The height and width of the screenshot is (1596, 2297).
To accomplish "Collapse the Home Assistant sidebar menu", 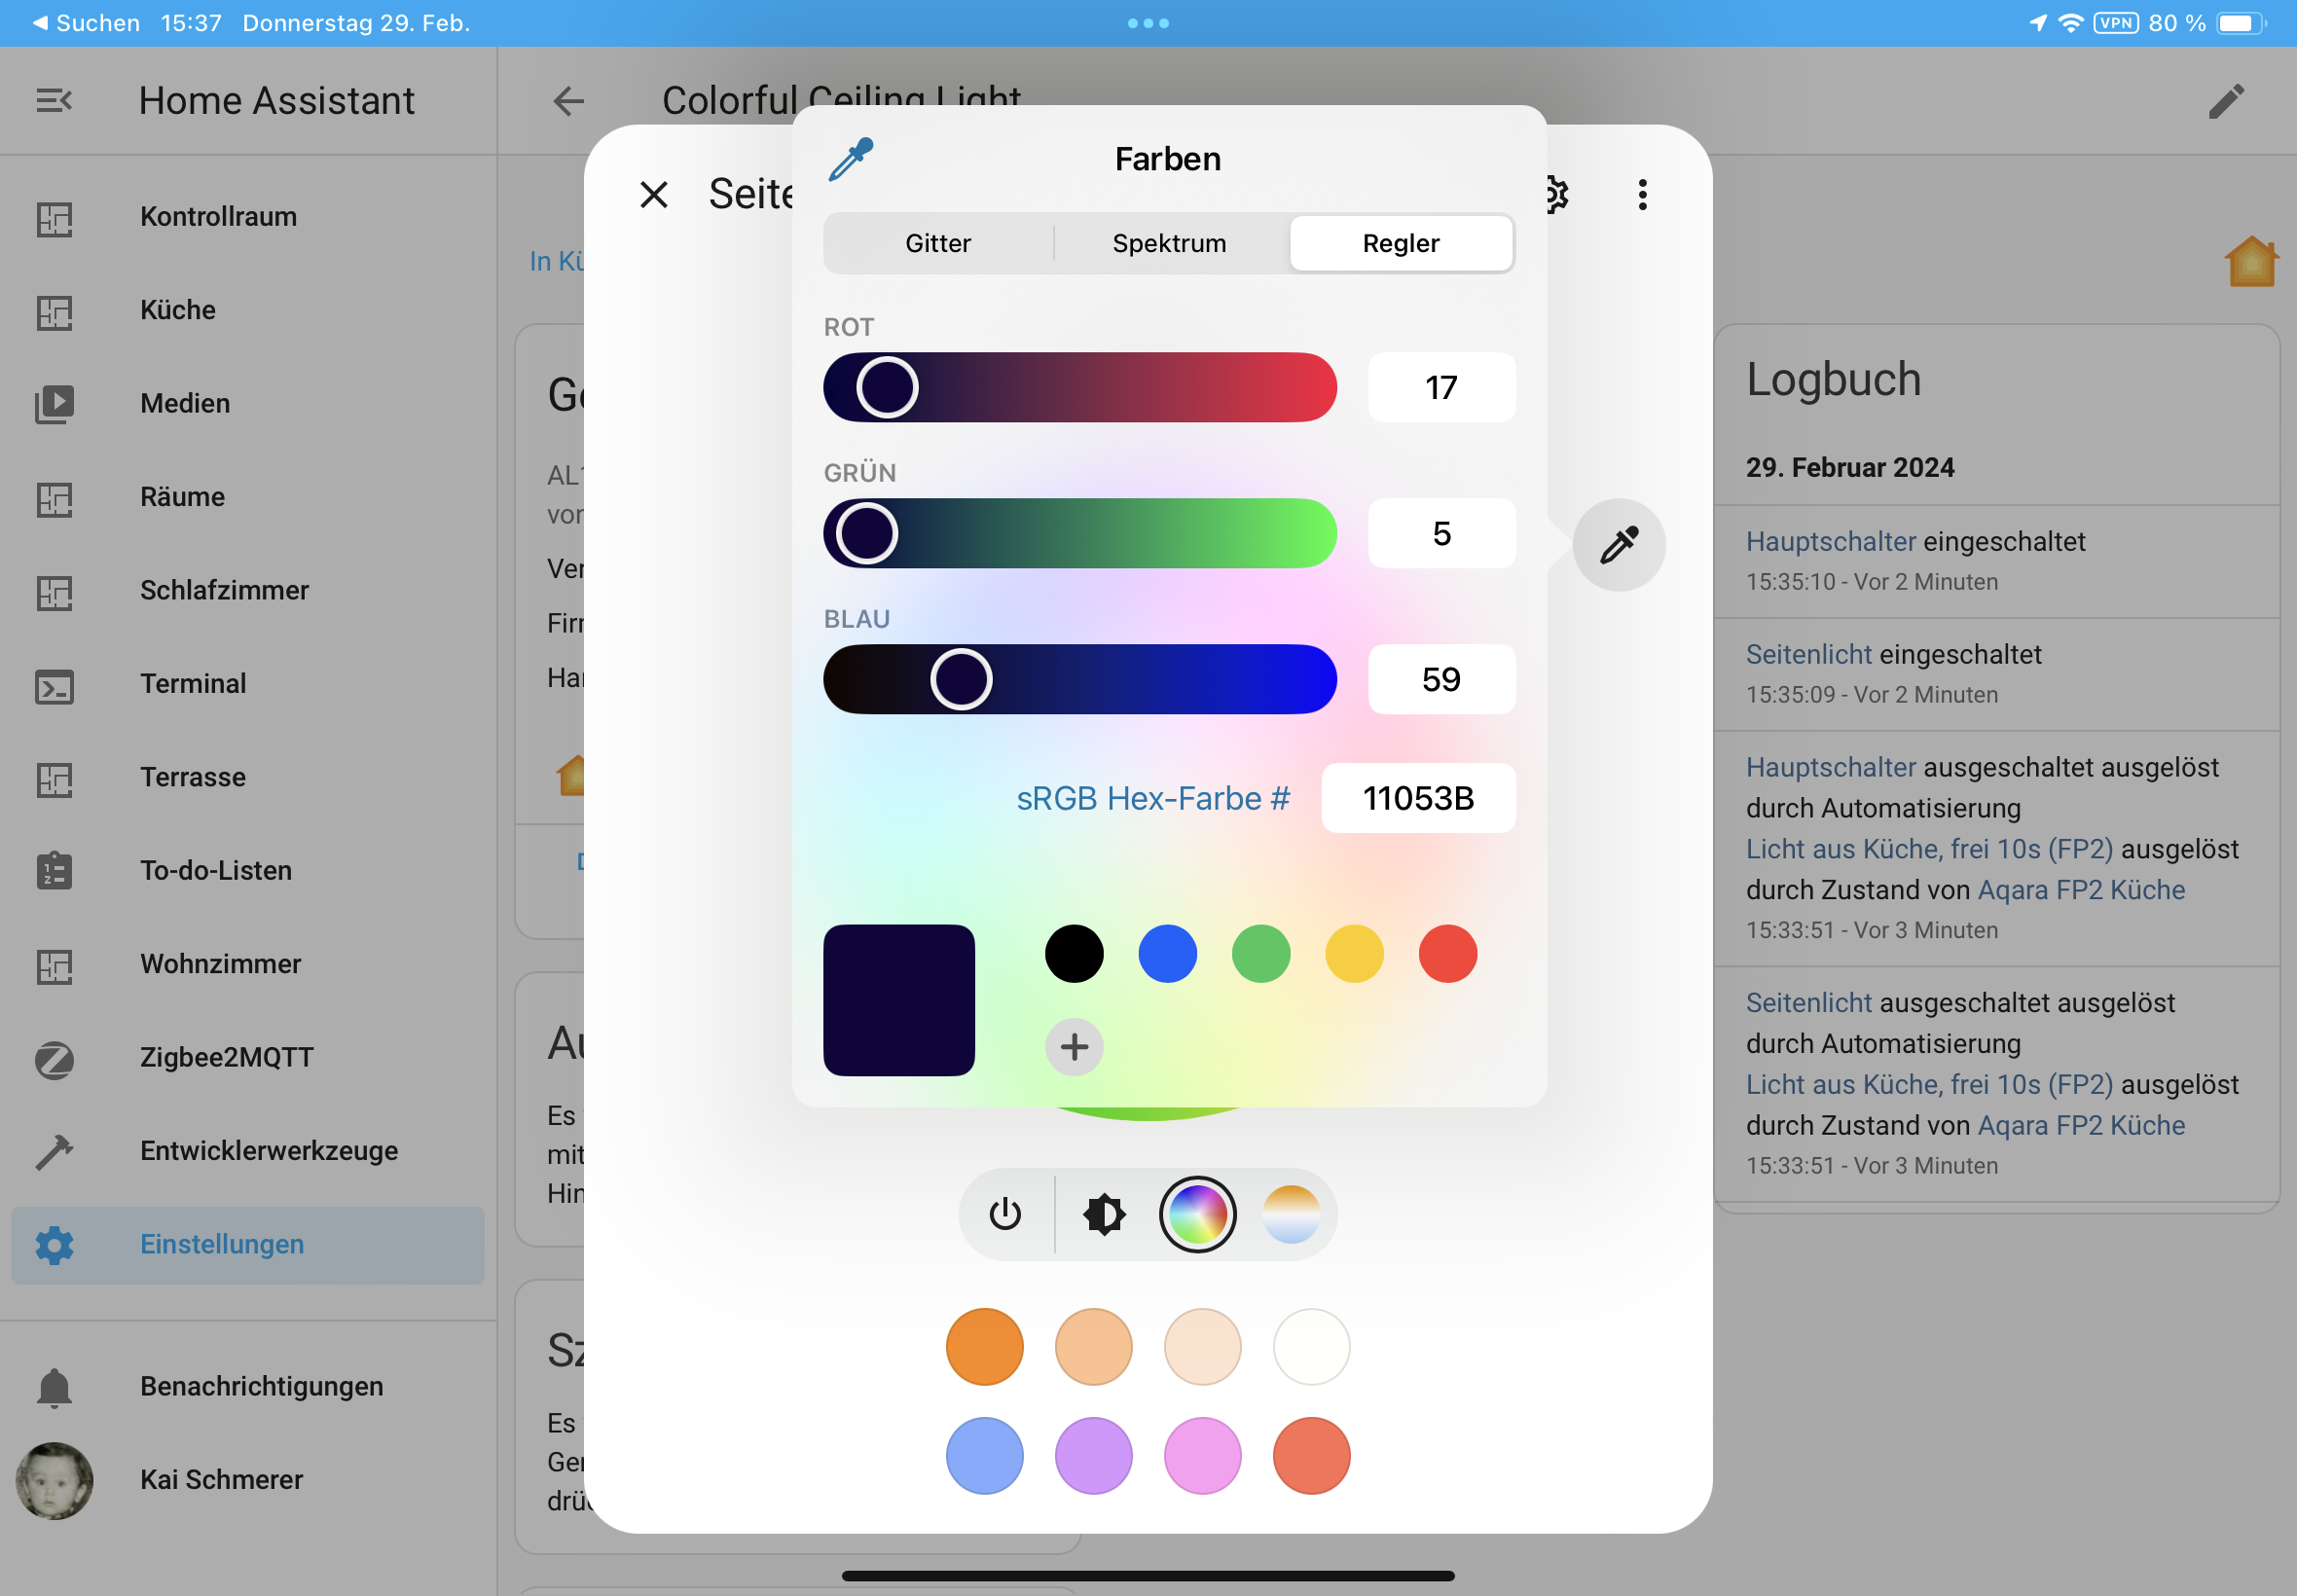I will [54, 100].
